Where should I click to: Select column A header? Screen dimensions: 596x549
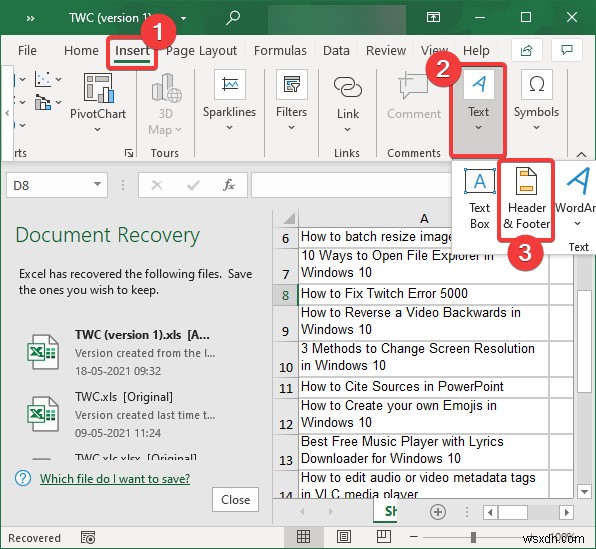[424, 218]
